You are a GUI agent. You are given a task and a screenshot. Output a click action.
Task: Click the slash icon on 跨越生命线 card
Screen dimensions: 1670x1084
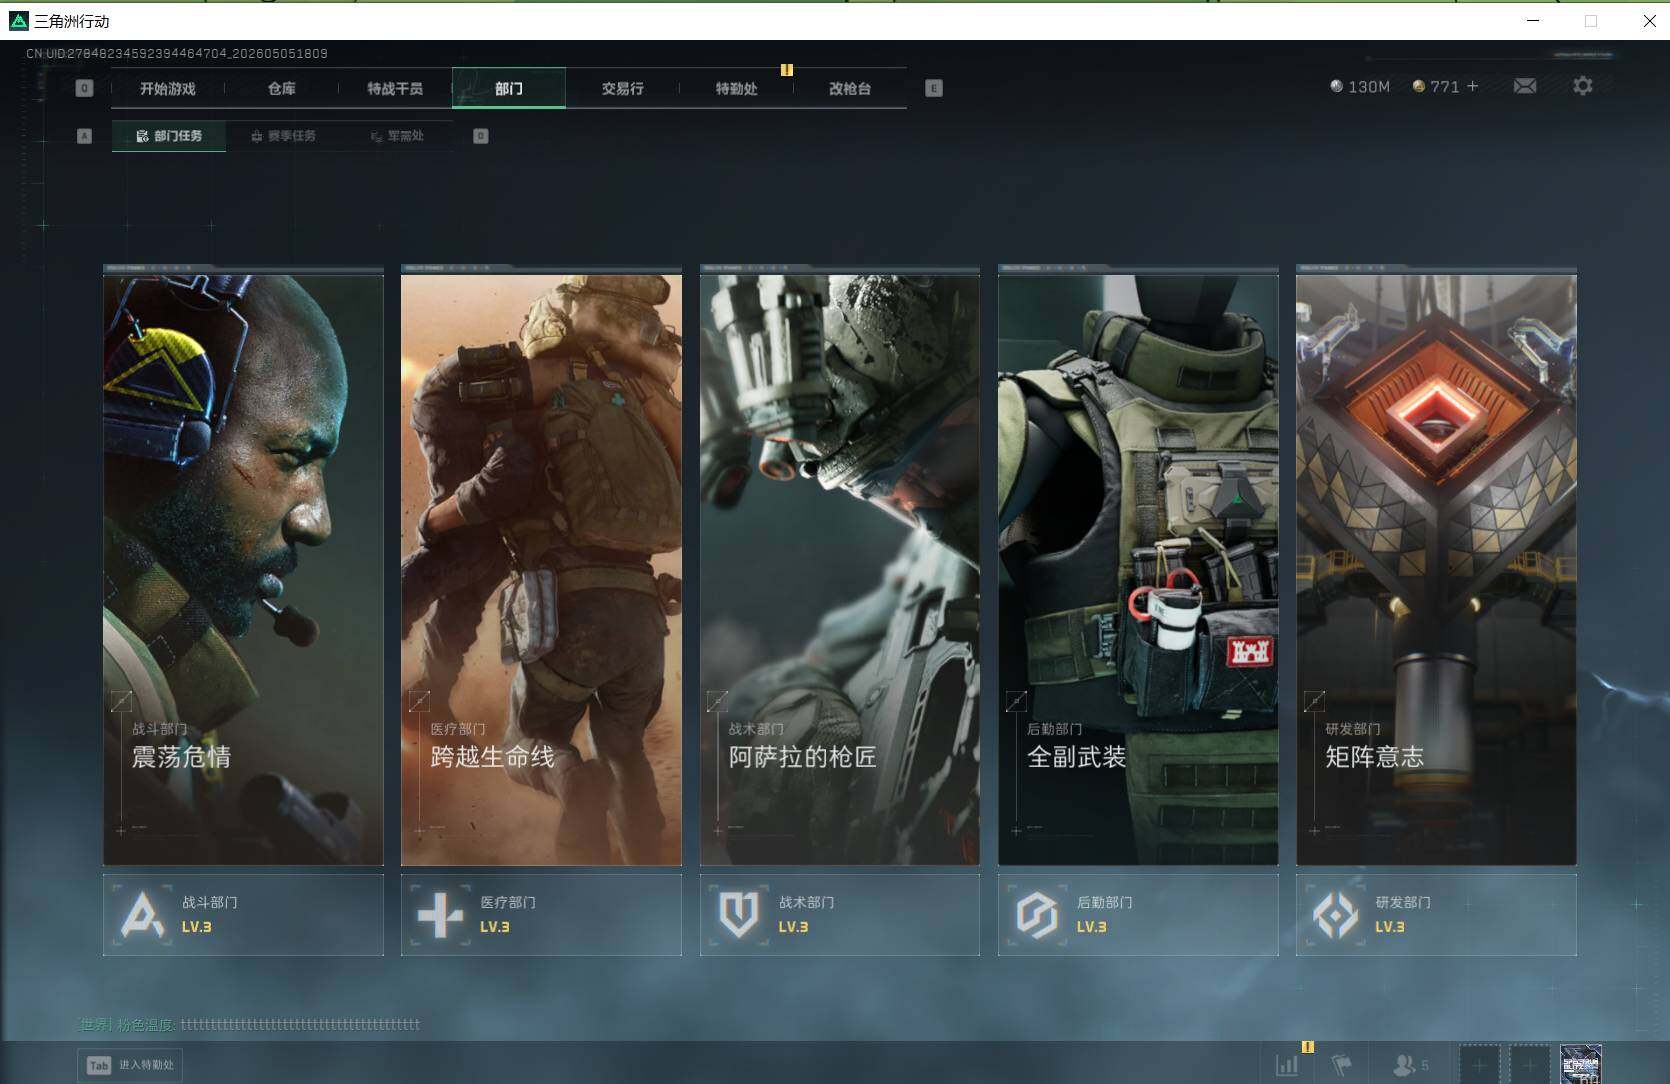419,701
